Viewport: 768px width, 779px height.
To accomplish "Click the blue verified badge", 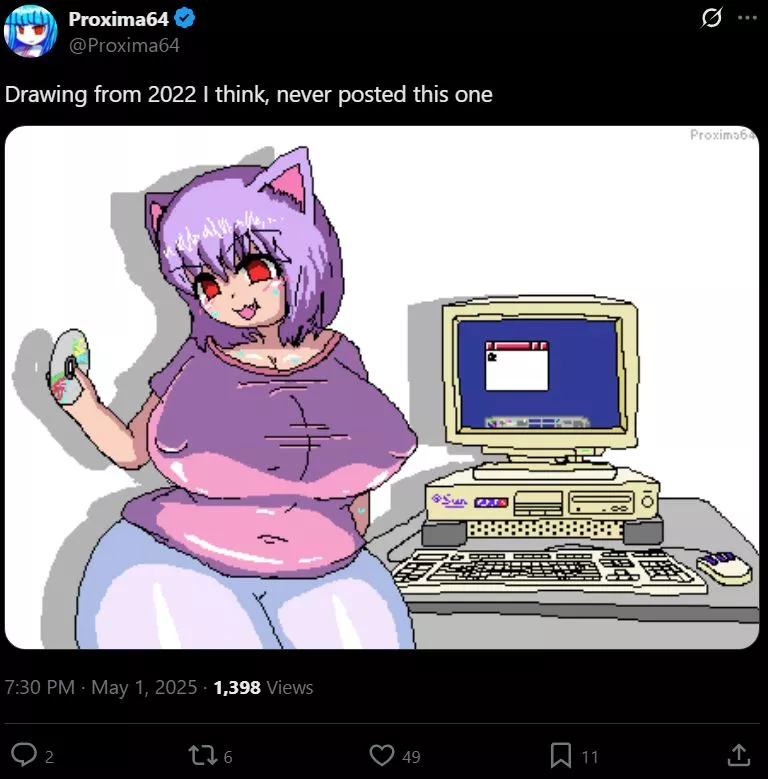I will point(185,19).
